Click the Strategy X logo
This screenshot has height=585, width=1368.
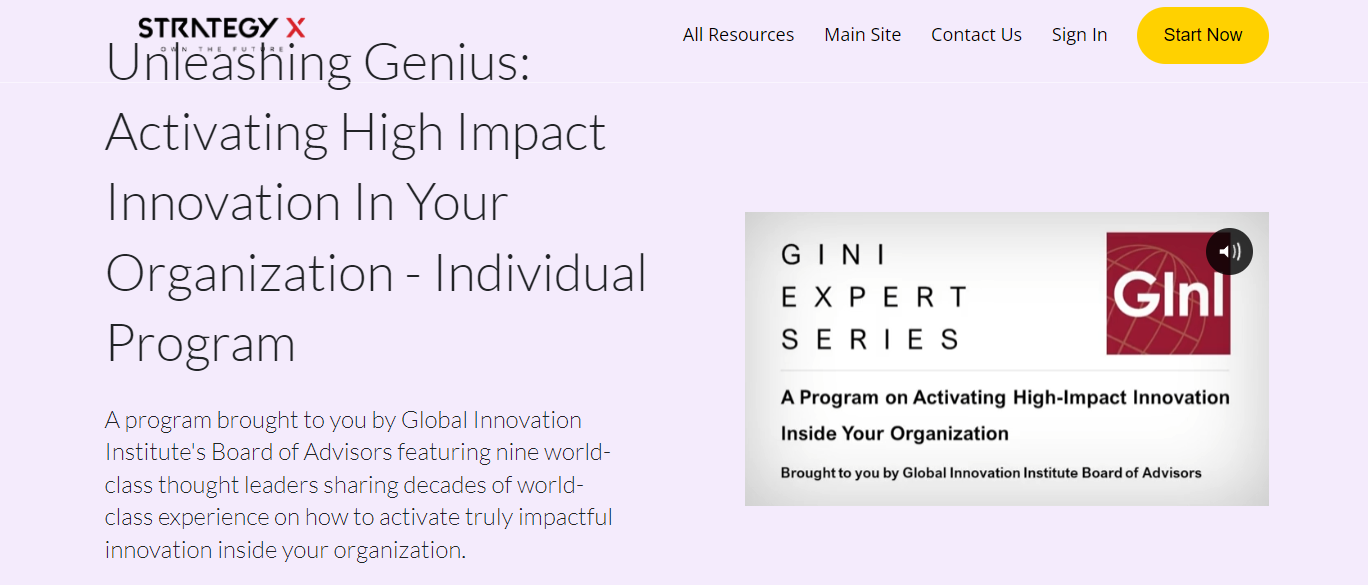point(222,32)
